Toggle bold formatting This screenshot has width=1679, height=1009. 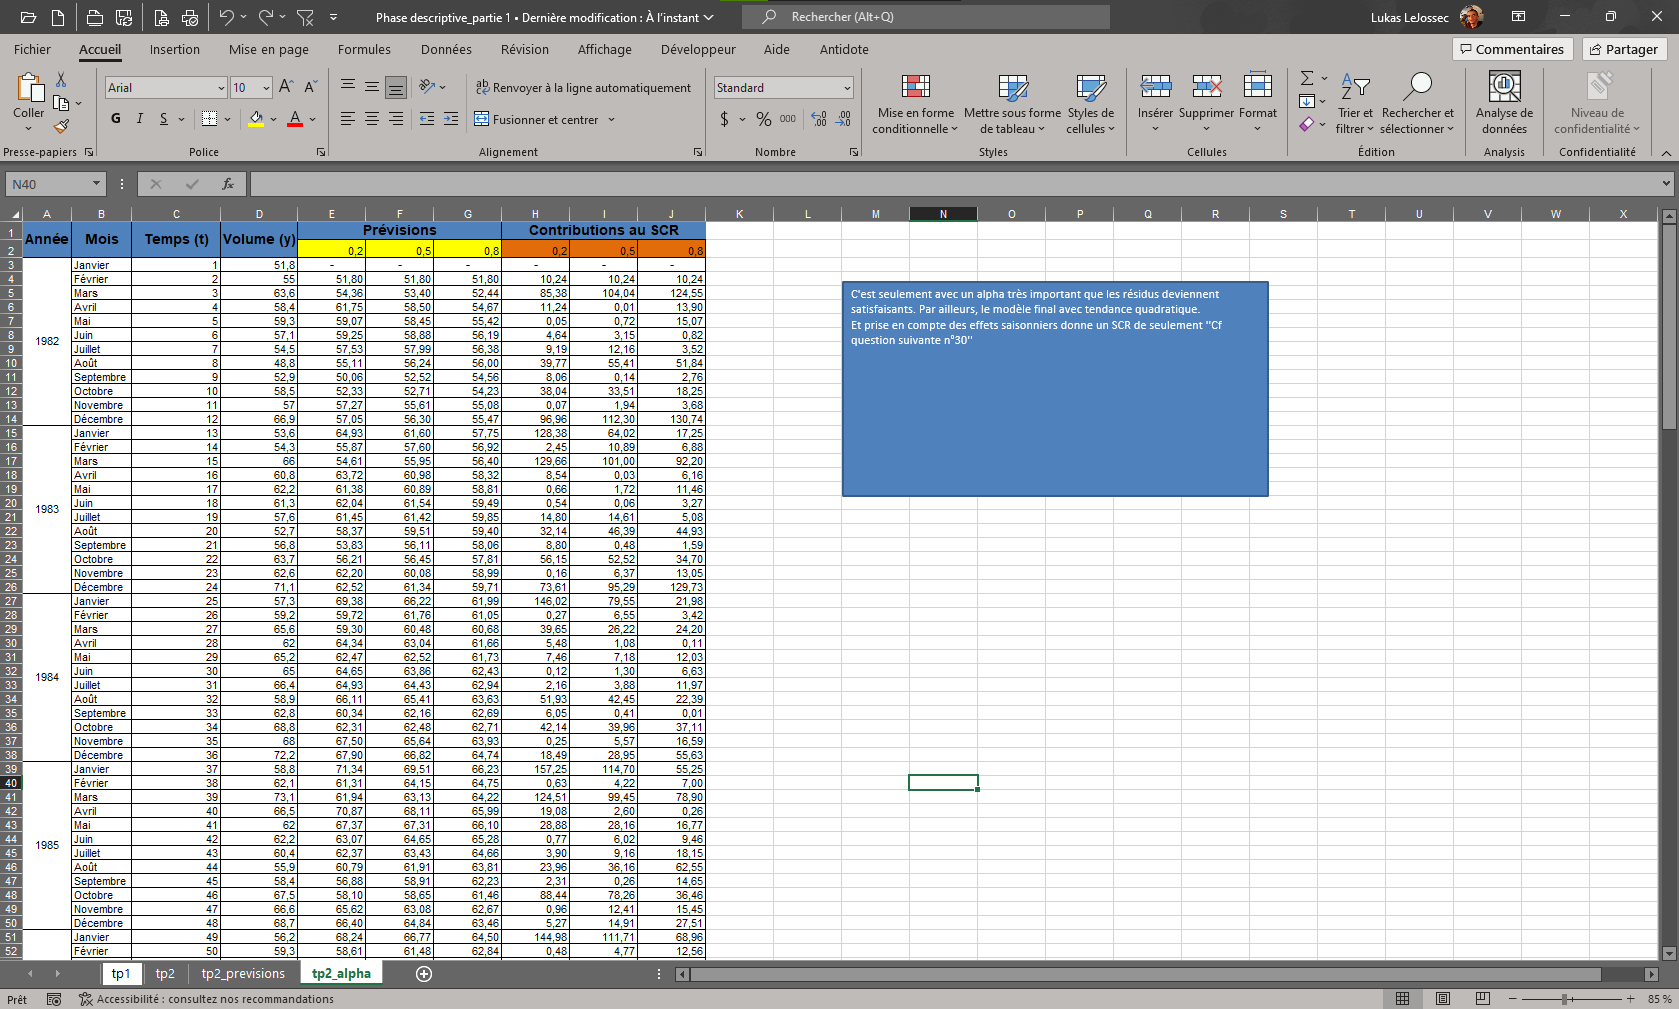tap(116, 119)
